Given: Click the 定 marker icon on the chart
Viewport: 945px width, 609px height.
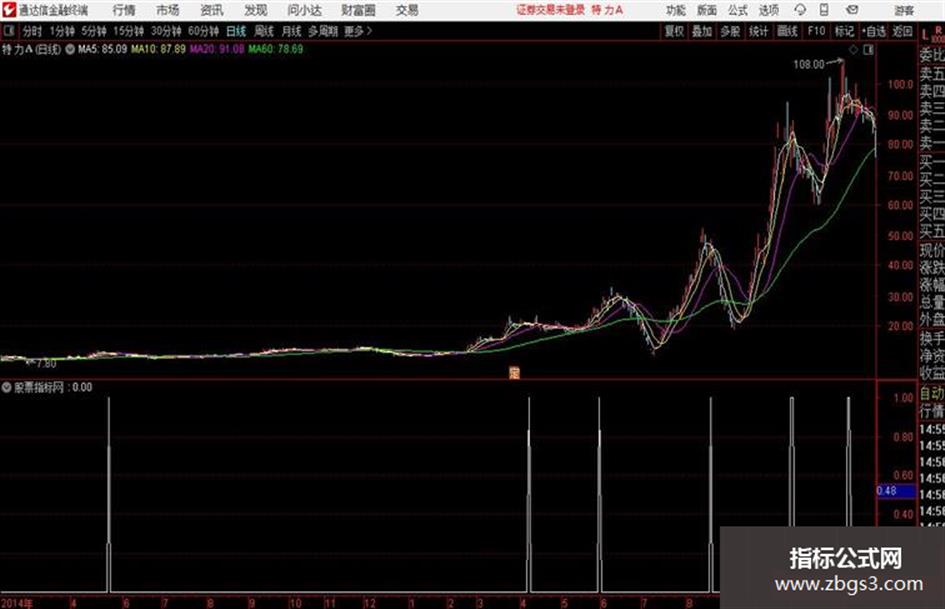Looking at the screenshot, I should pyautogui.click(x=514, y=373).
